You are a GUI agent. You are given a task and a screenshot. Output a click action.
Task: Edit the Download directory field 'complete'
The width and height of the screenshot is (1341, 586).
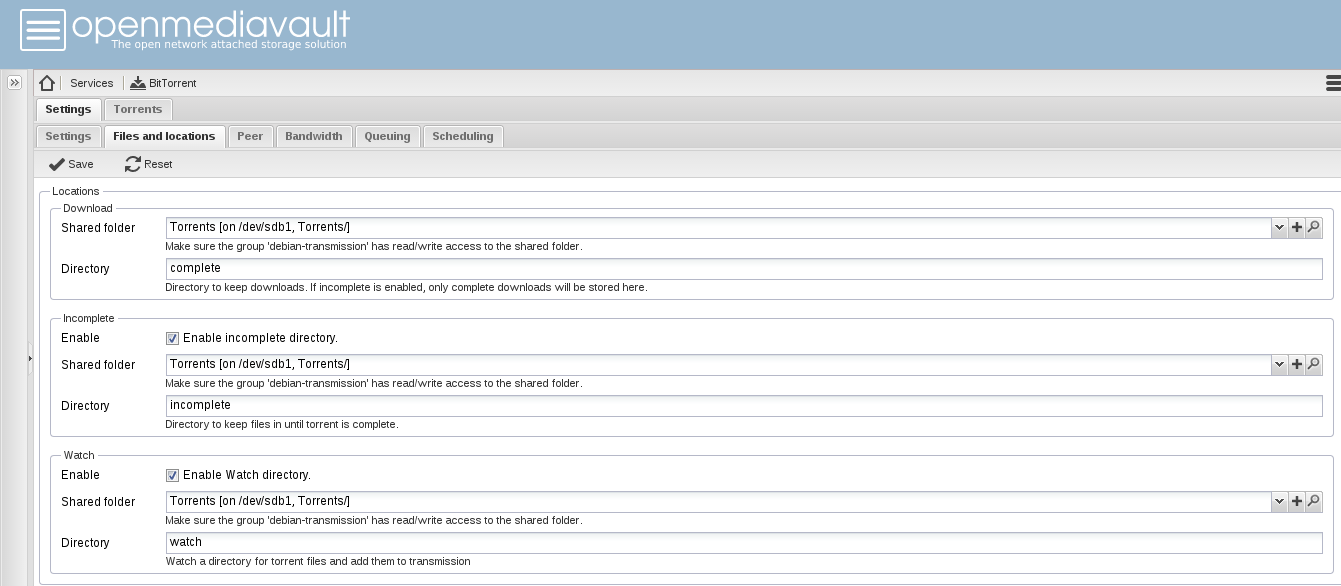744,269
